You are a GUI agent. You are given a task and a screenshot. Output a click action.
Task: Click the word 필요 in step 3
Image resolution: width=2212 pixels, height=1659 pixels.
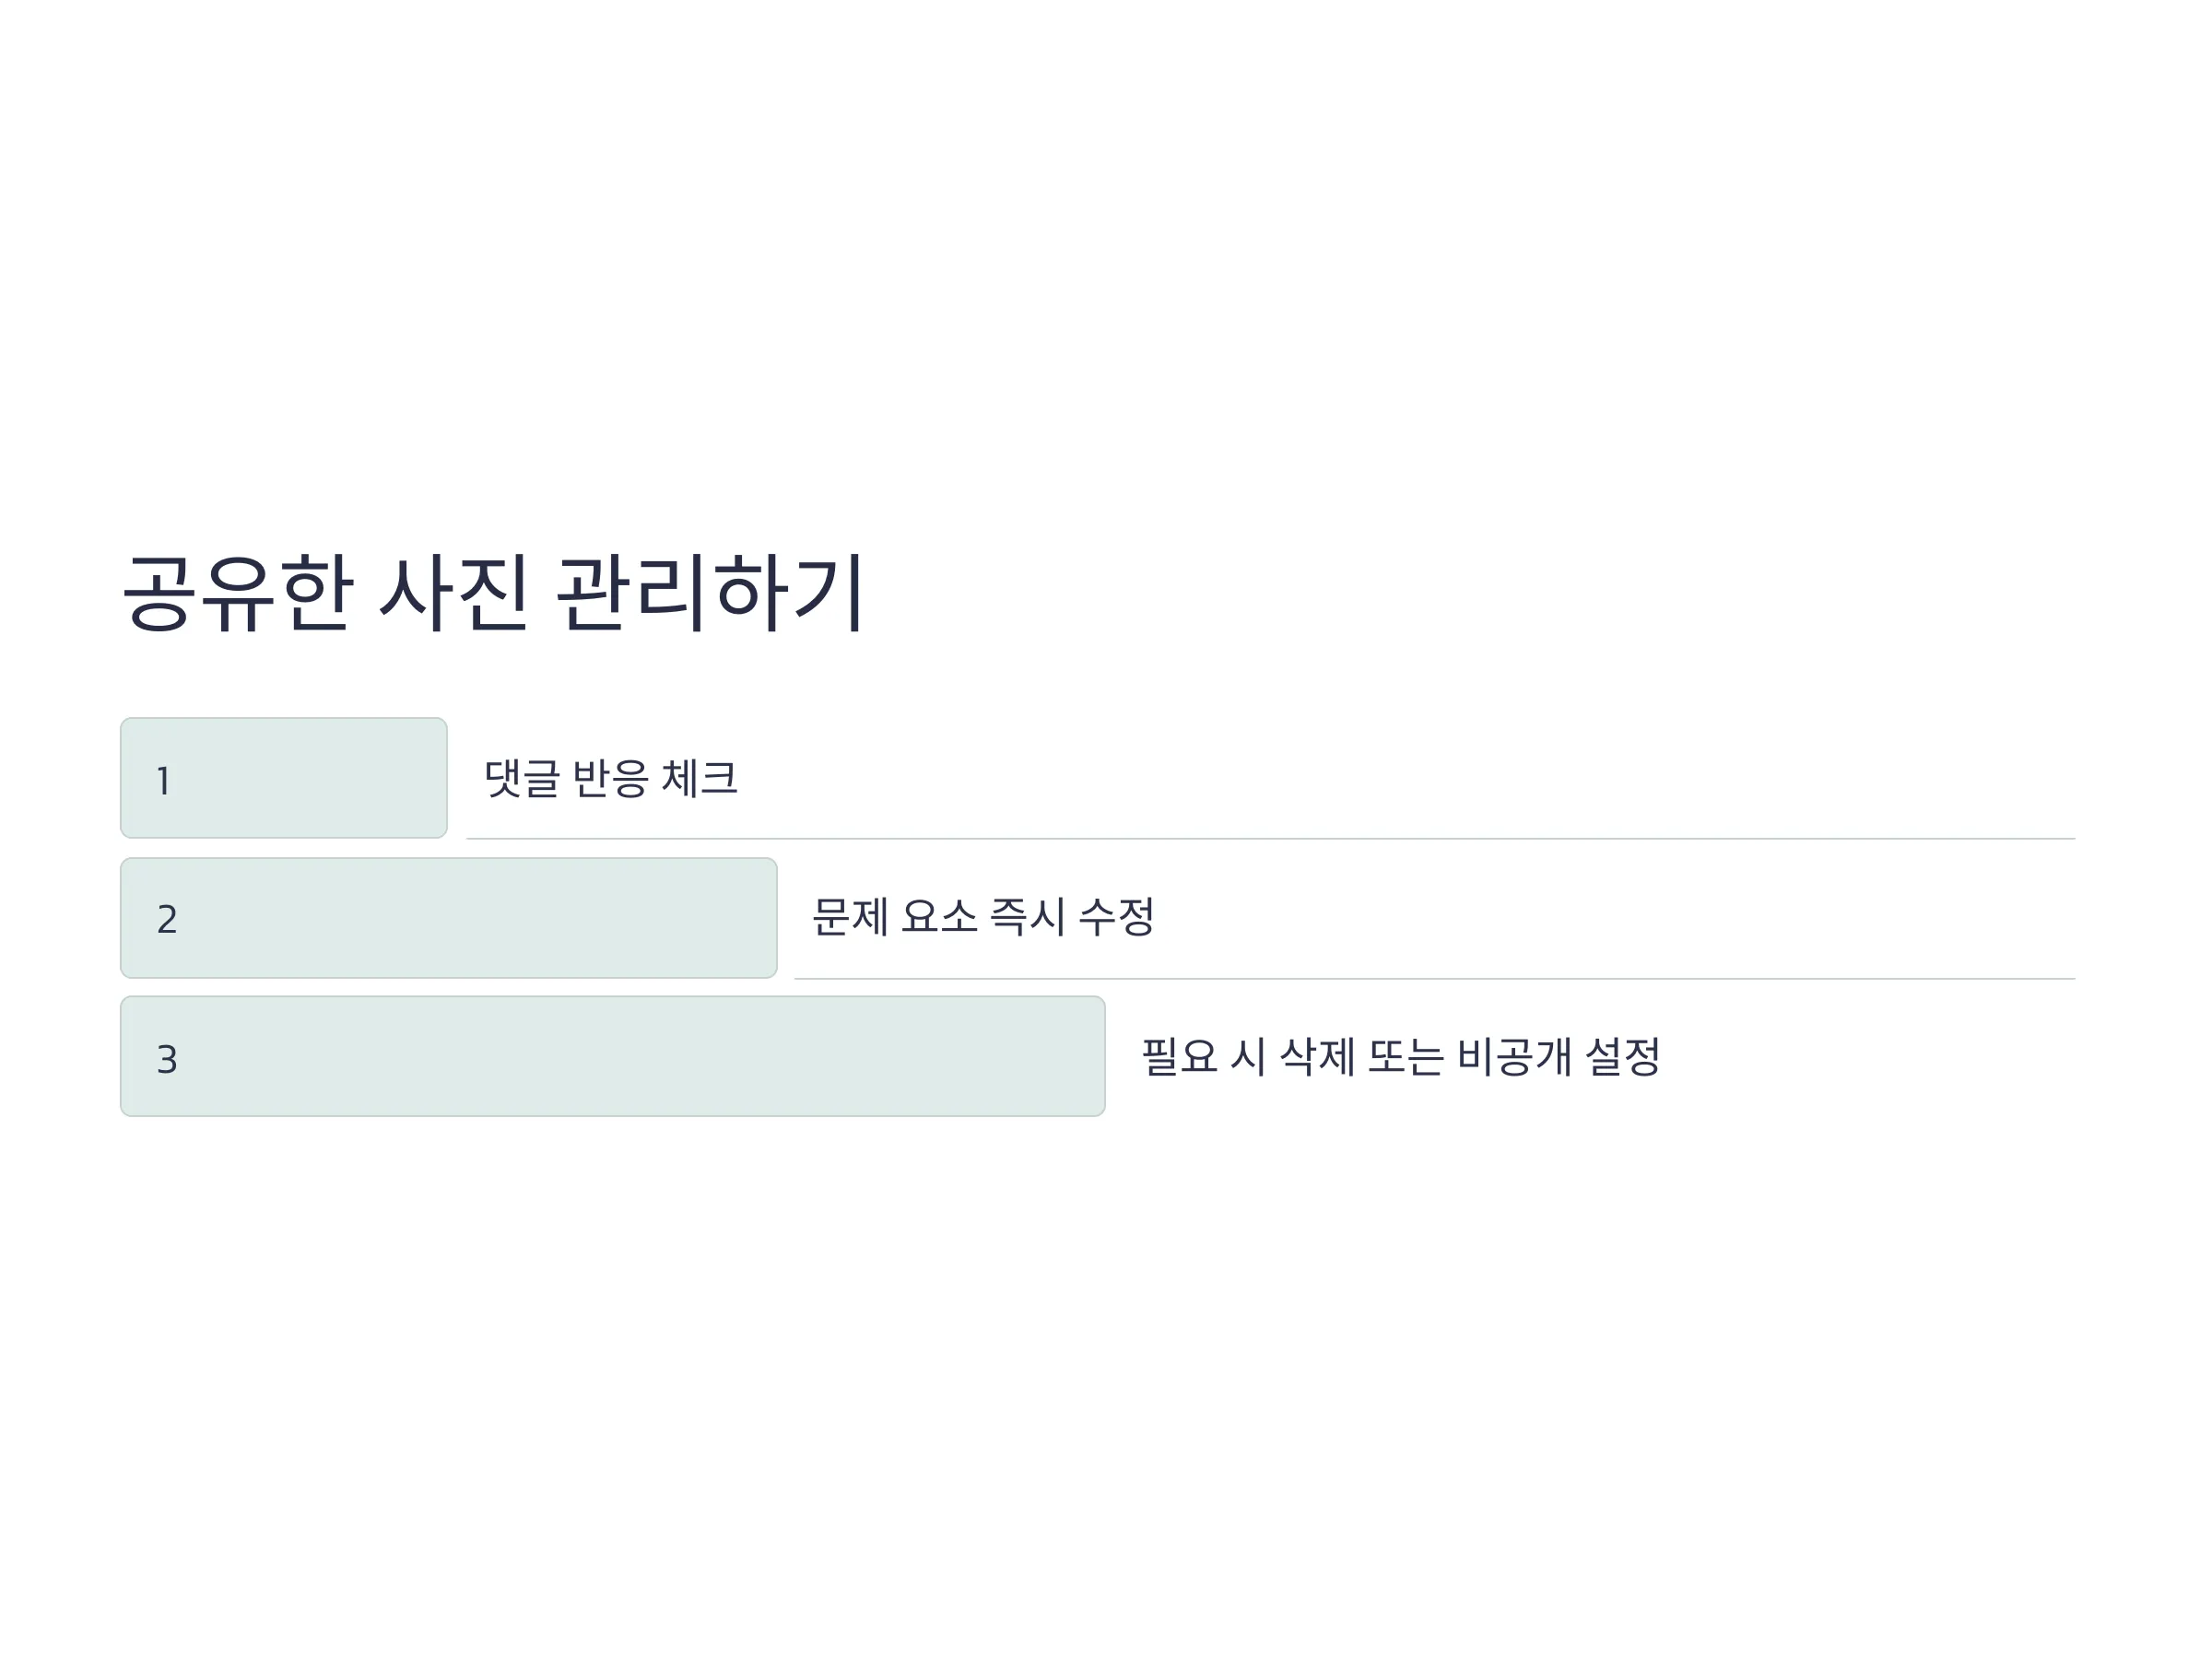click(1179, 1057)
